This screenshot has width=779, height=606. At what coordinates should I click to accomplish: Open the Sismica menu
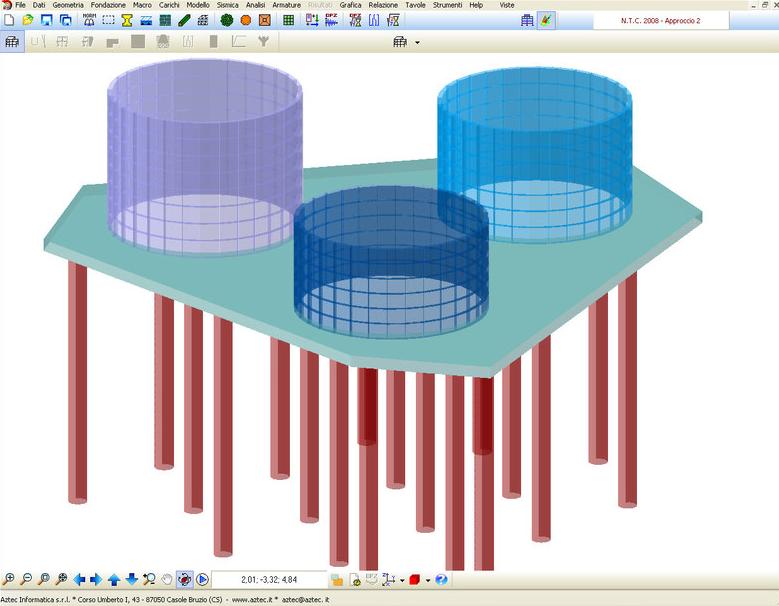click(x=228, y=5)
